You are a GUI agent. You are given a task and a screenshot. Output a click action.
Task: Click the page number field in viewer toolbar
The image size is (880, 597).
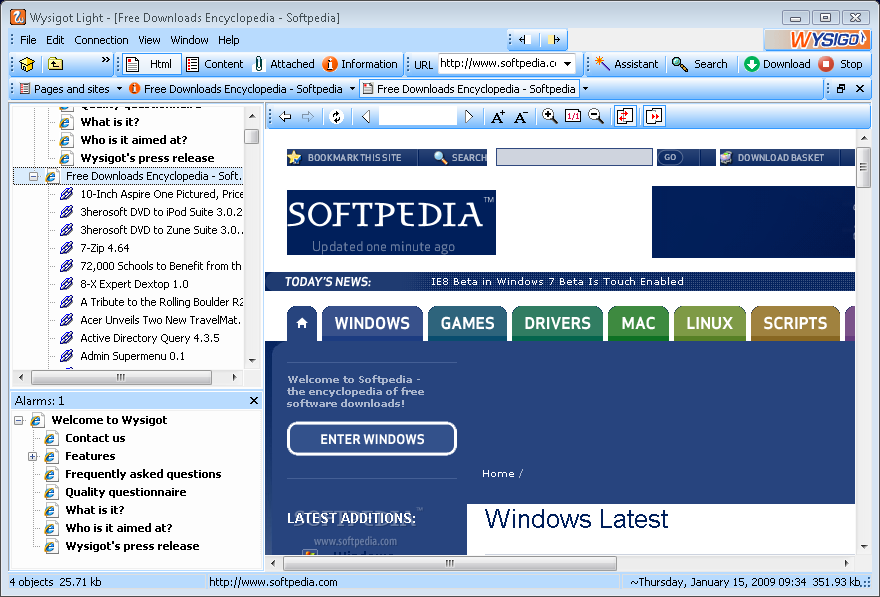coord(418,117)
